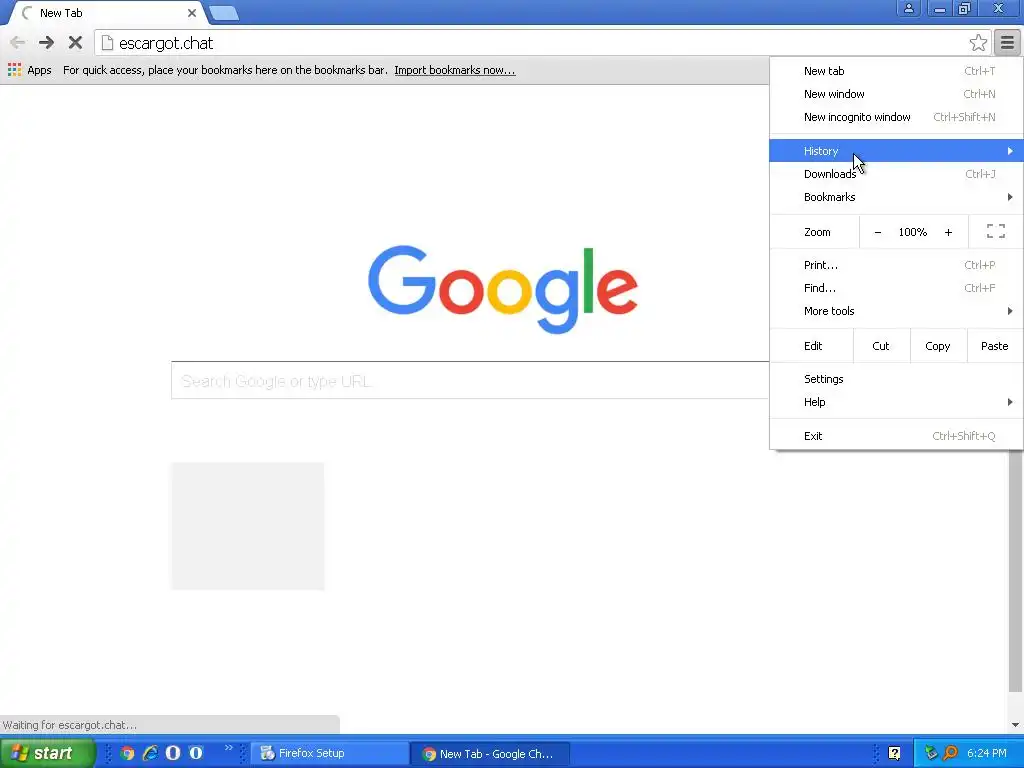The height and width of the screenshot is (768, 1024).
Task: Click the page icon in the address bar
Action: point(107,43)
